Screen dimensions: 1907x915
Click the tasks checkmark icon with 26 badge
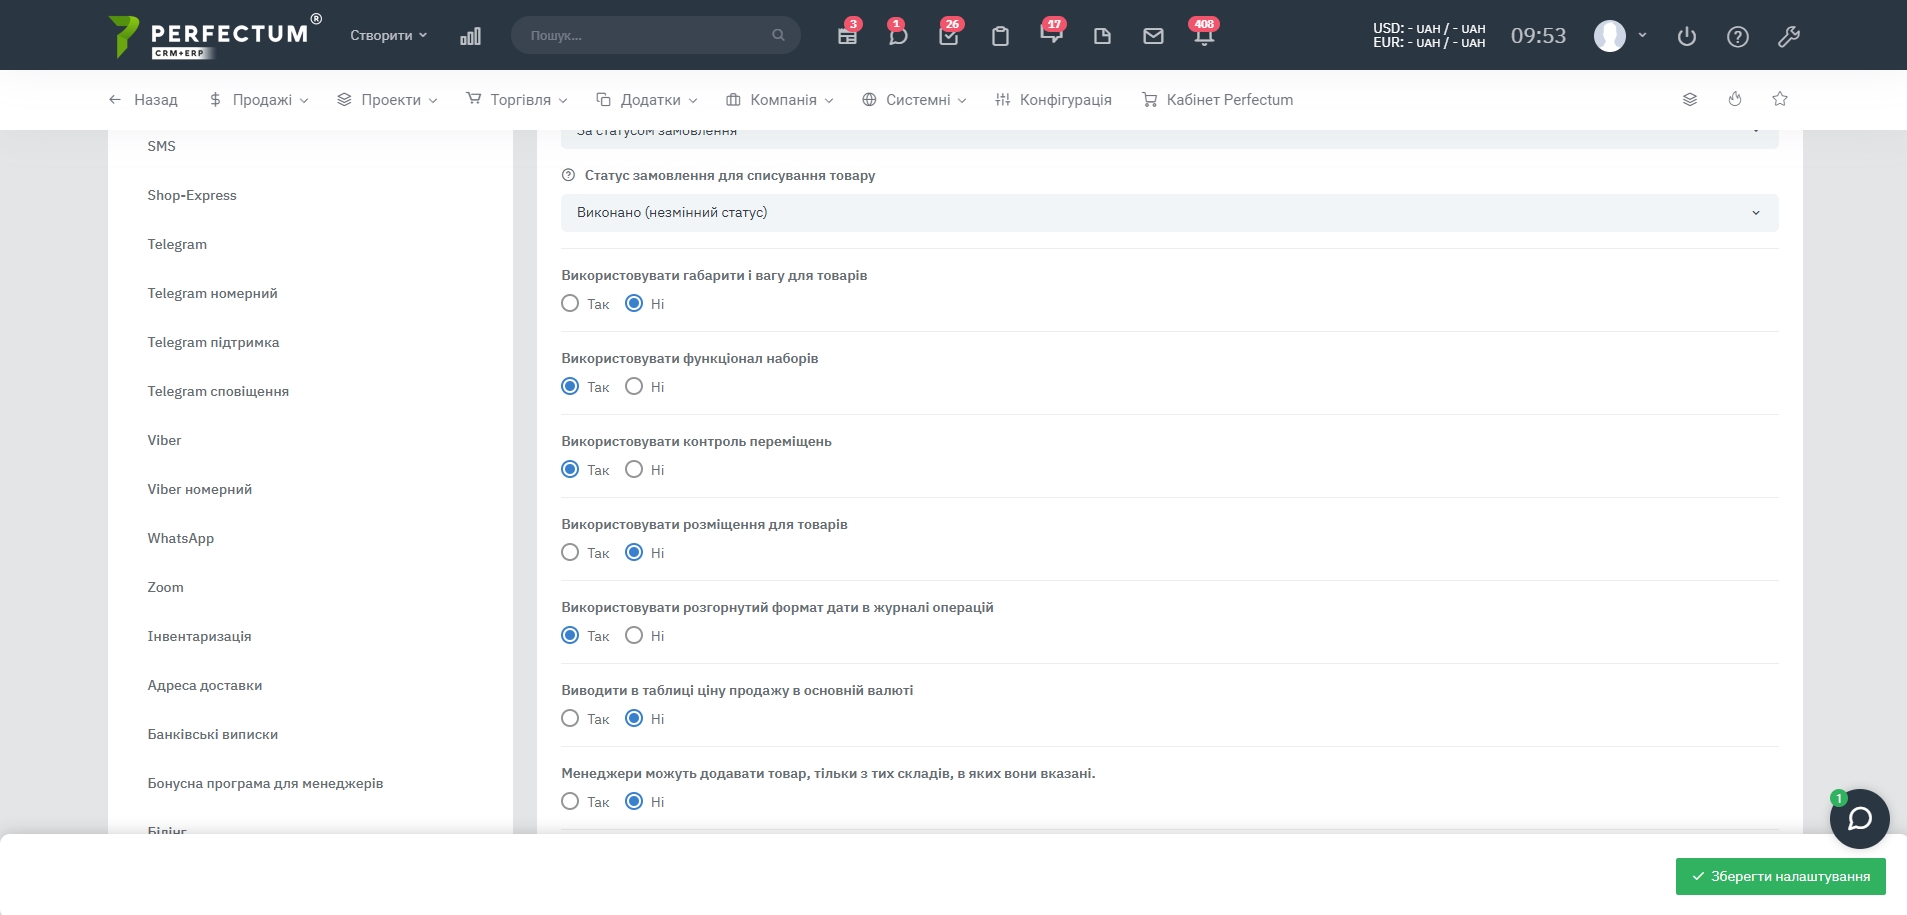tap(948, 36)
